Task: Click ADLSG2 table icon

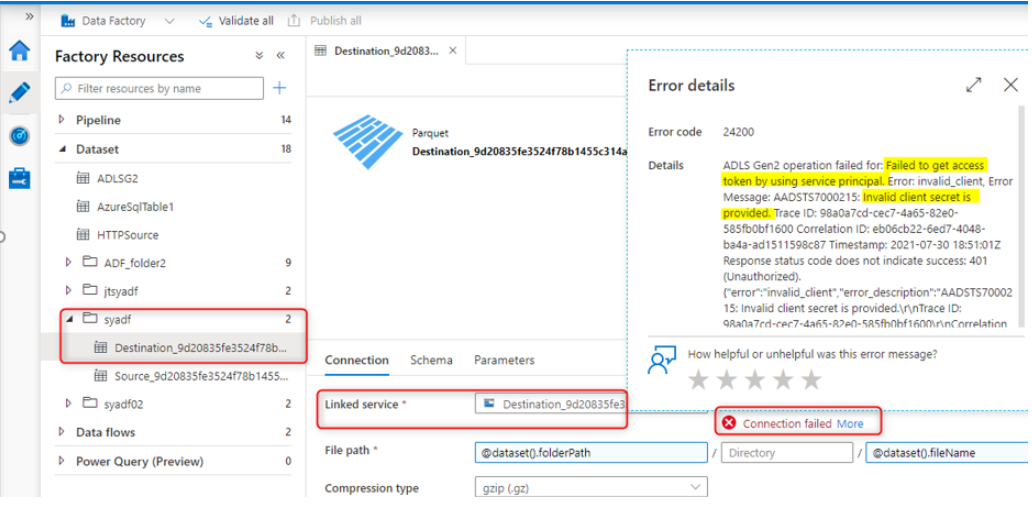Action: pyautogui.click(x=83, y=178)
